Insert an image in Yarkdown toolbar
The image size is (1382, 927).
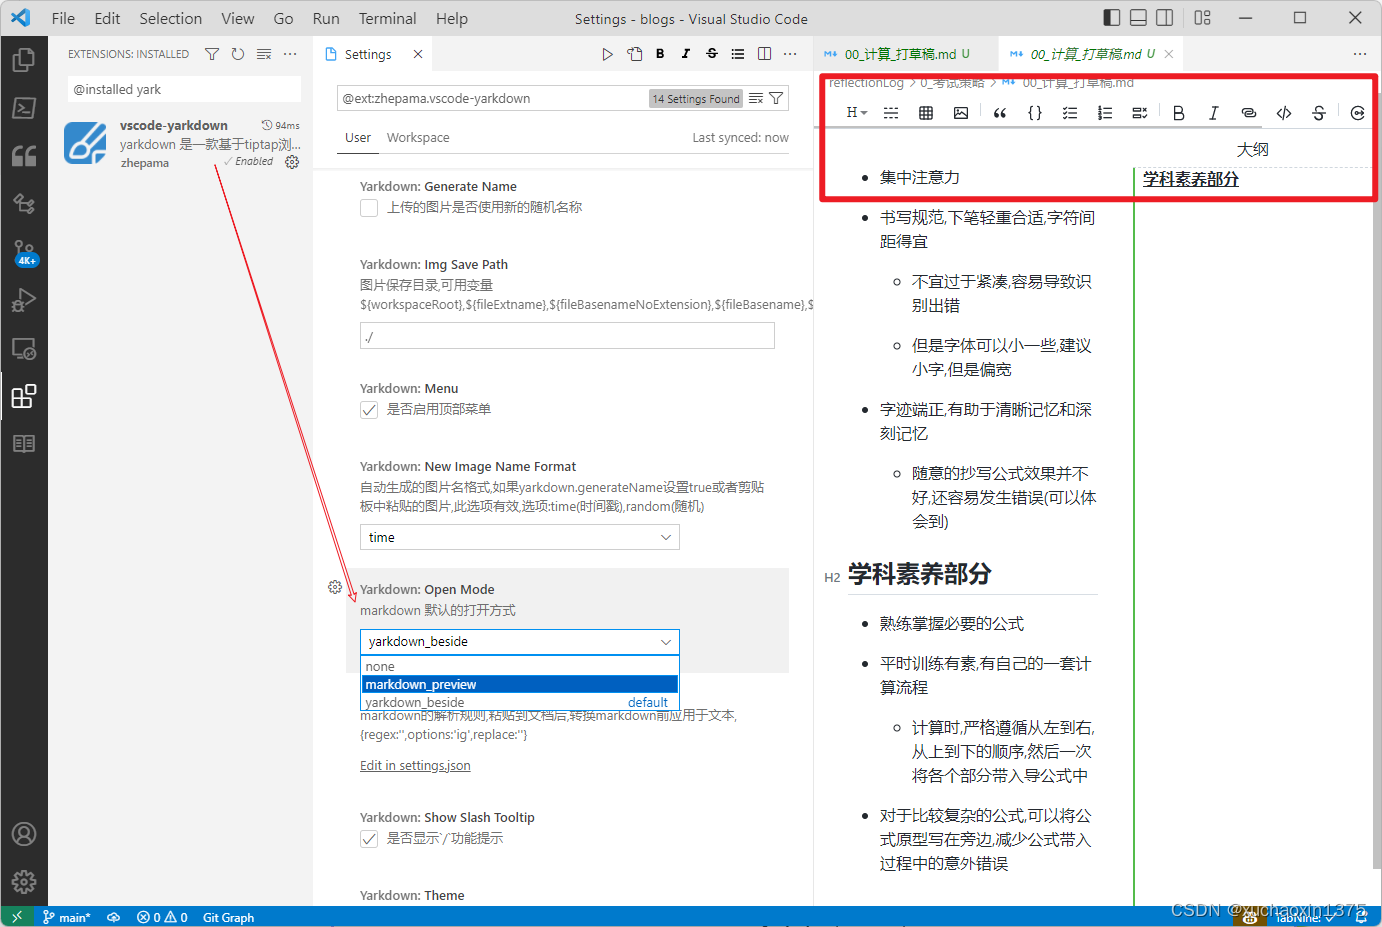pos(961,113)
